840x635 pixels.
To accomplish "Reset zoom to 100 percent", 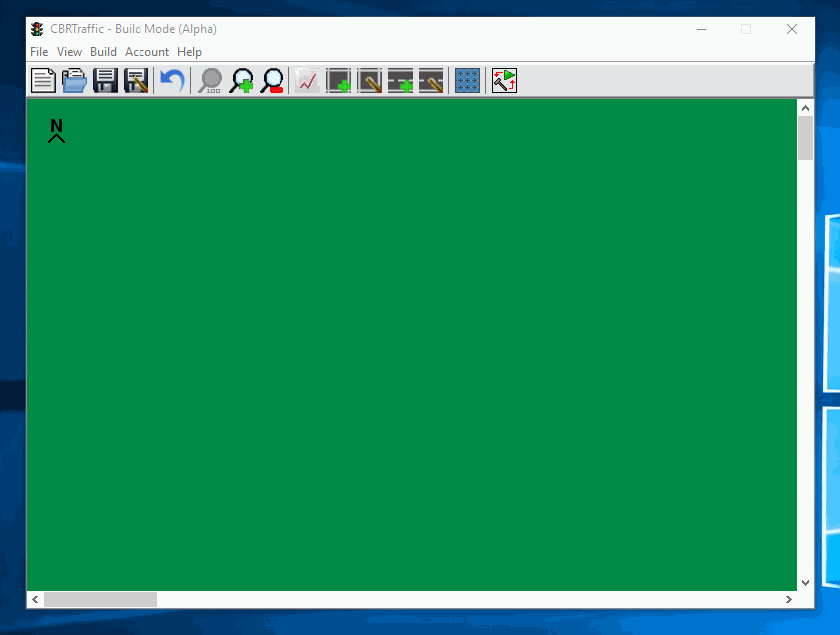I will pos(210,81).
